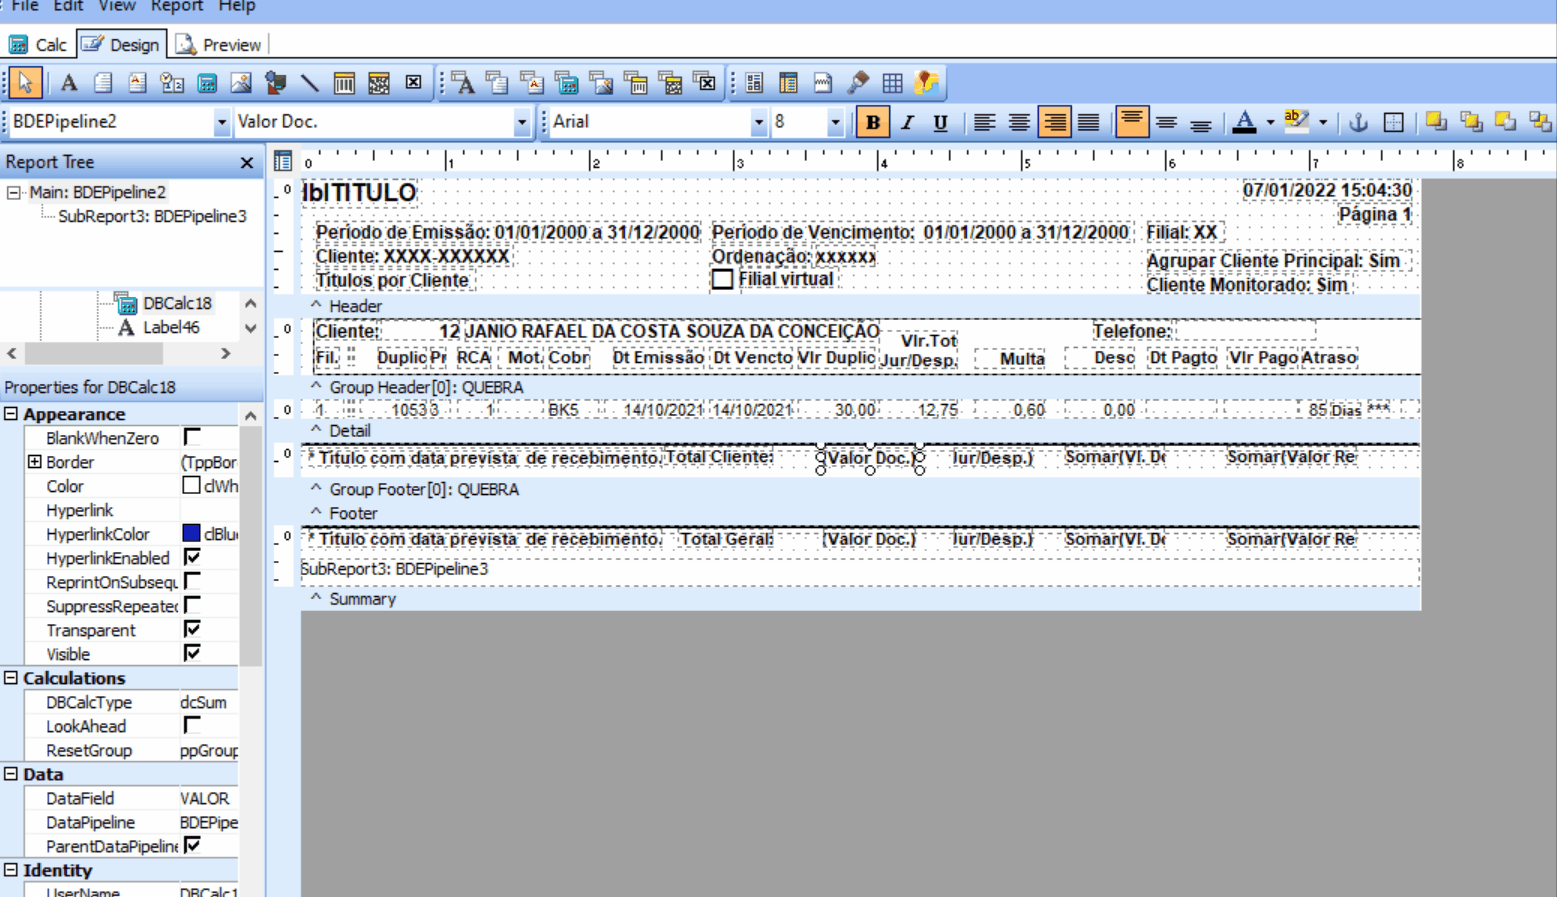Choose the 2D BarCode component tool

[379, 83]
